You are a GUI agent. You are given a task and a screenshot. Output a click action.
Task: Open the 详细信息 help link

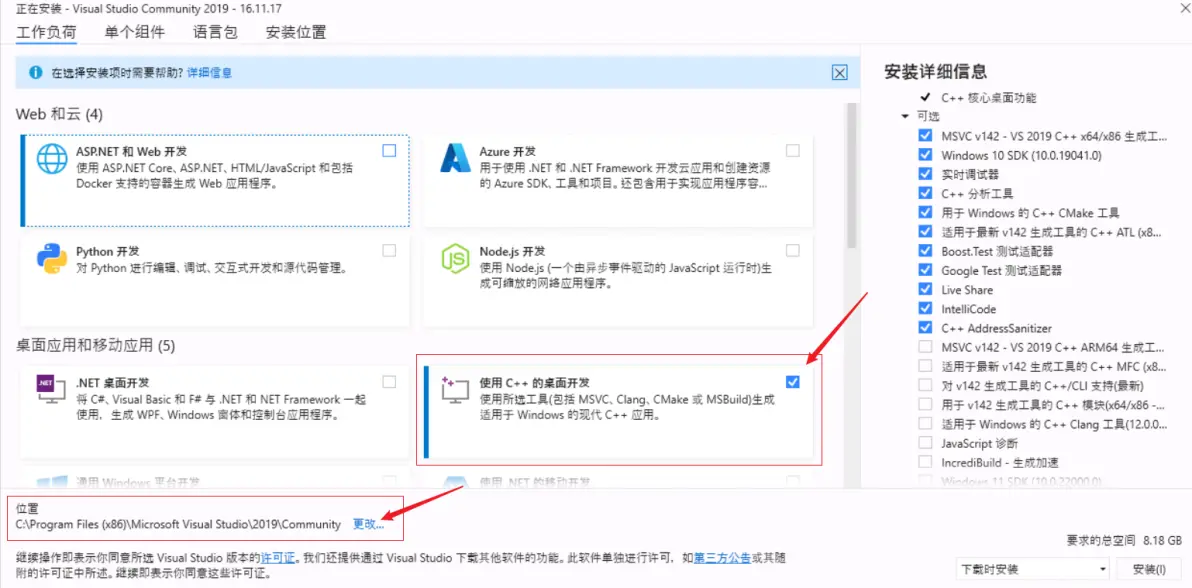209,73
